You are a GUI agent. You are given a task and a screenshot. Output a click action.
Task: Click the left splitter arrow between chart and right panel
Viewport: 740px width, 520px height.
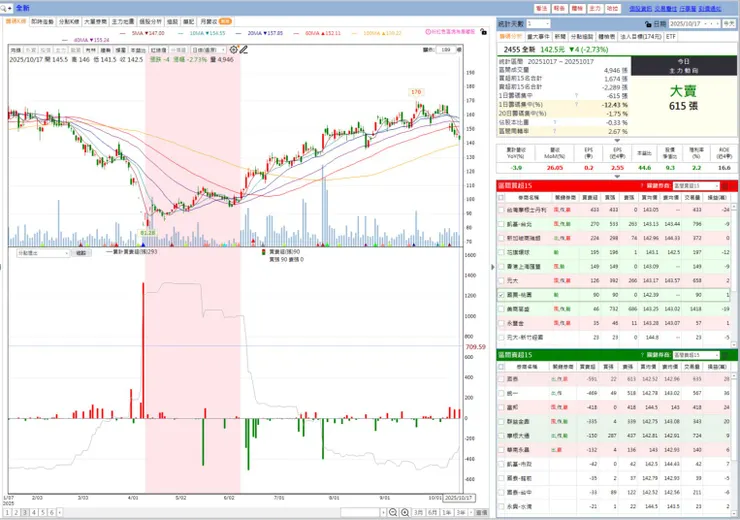coord(493,267)
